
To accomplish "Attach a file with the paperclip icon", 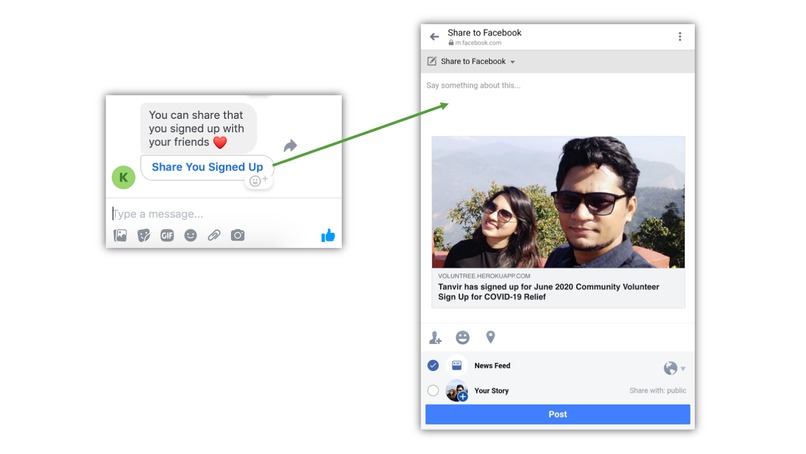I will [x=214, y=235].
